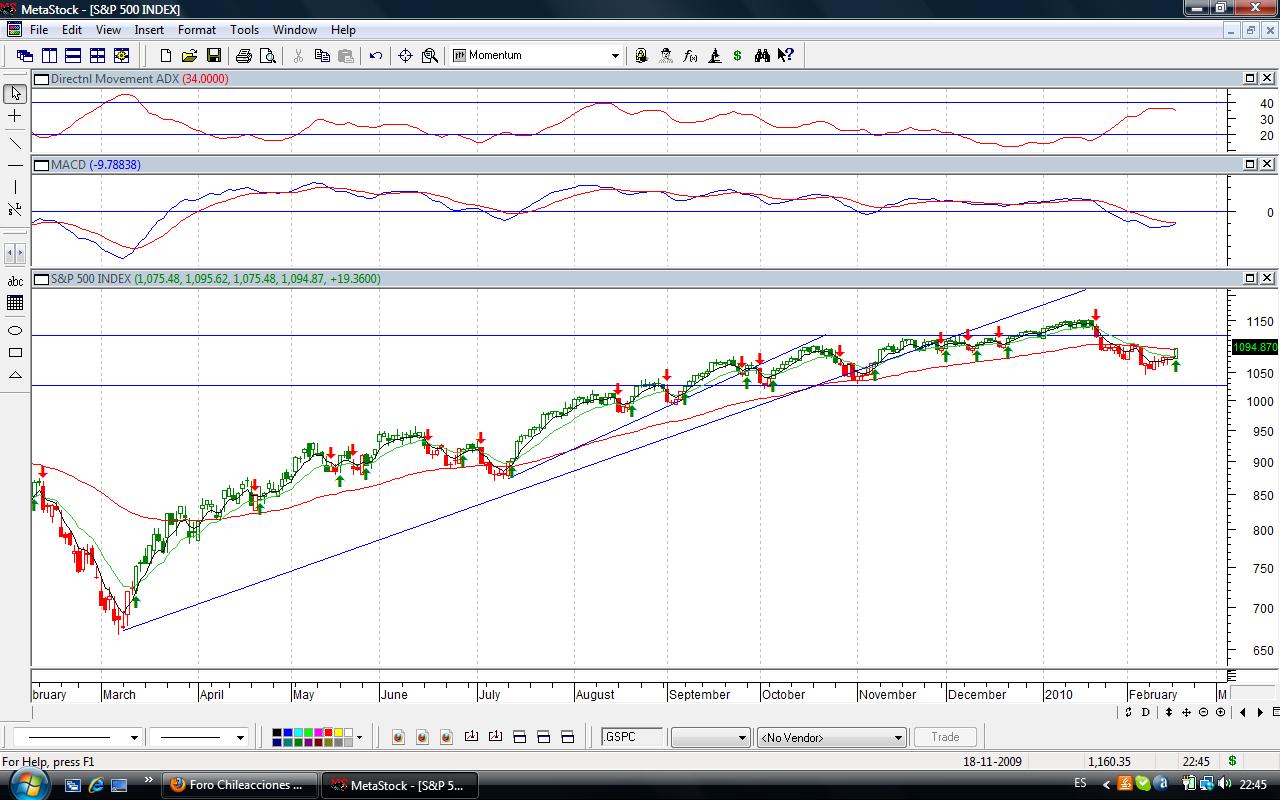The image size is (1280, 800).
Task: Click the MetaStock taskbar button
Action: click(399, 785)
